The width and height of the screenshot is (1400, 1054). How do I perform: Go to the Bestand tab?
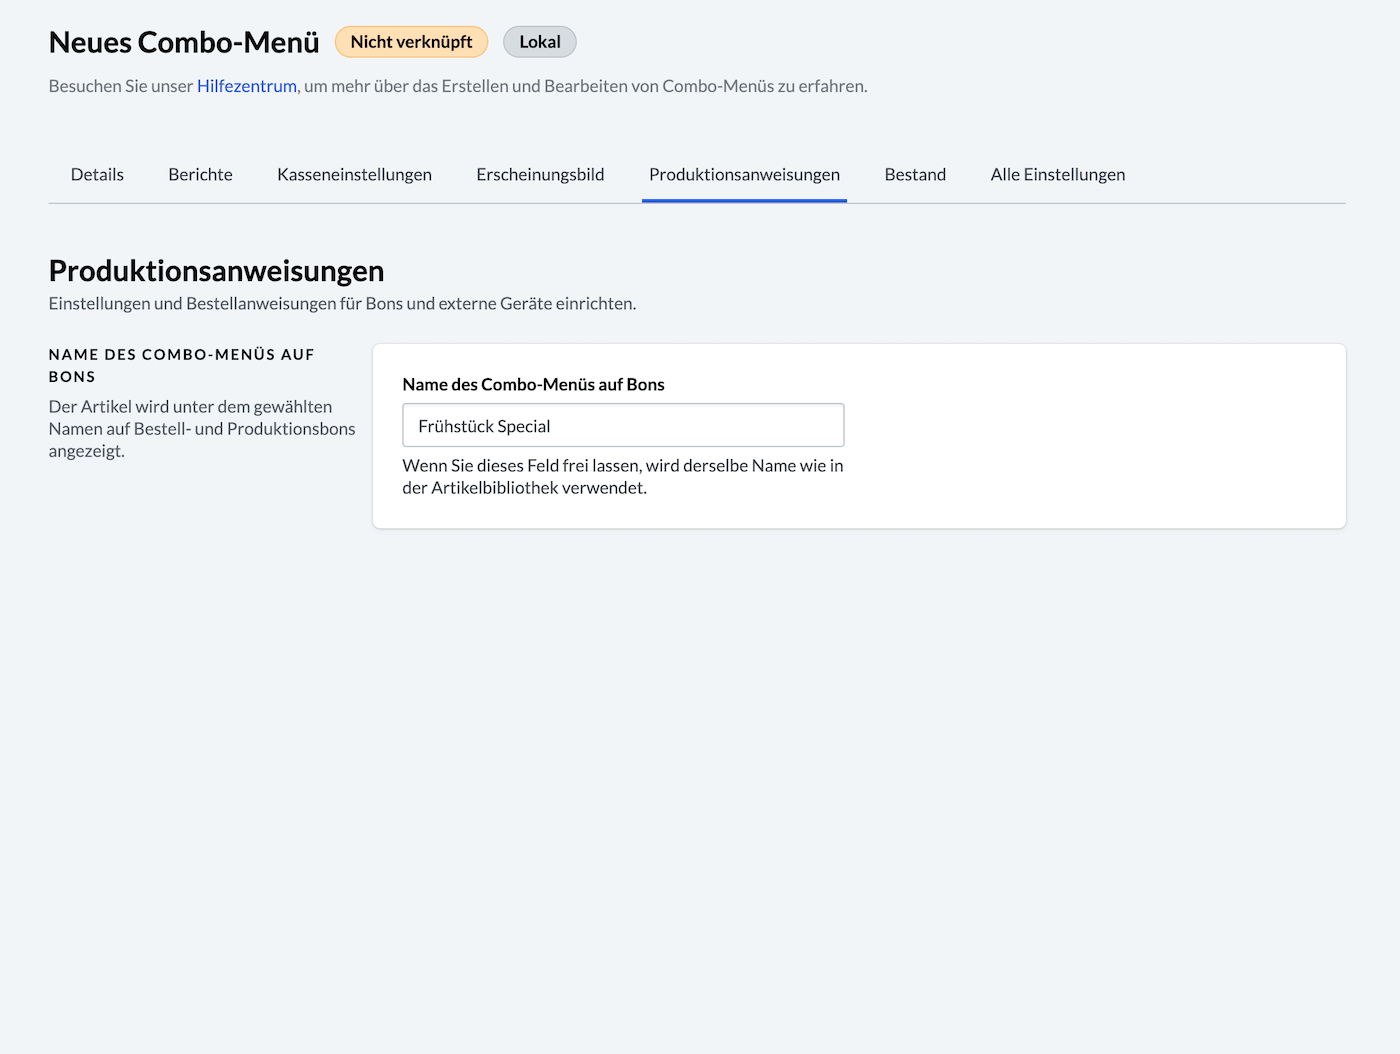pyautogui.click(x=915, y=174)
